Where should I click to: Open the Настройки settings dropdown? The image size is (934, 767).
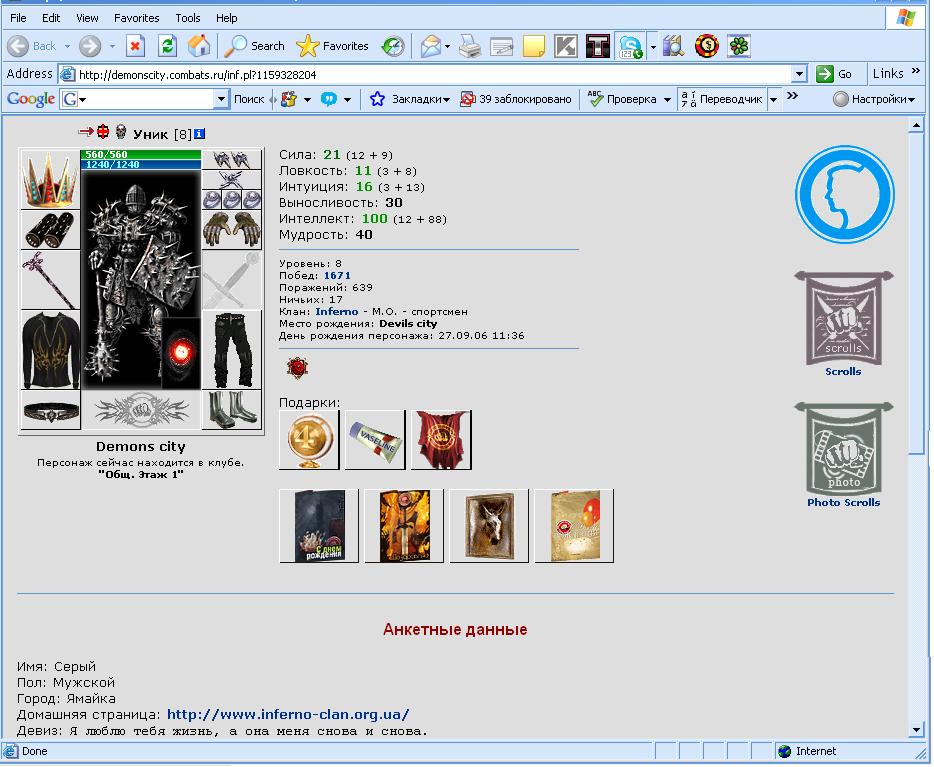point(874,99)
